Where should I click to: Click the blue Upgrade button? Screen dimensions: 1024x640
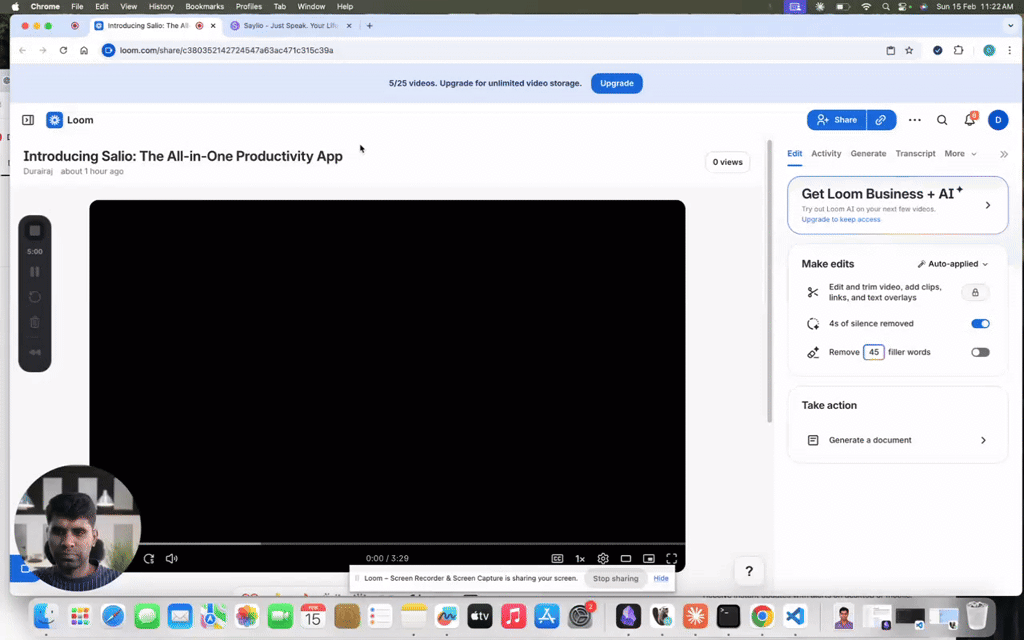(x=616, y=84)
